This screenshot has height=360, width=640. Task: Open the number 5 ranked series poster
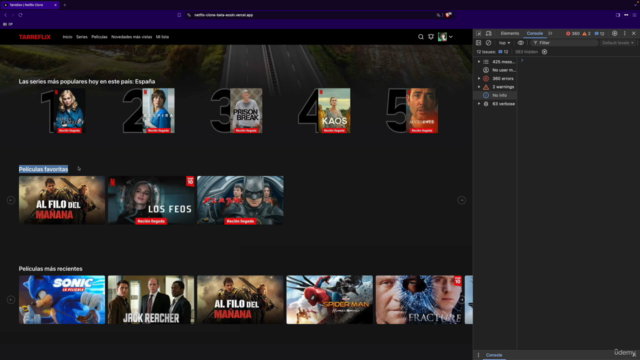(422, 111)
